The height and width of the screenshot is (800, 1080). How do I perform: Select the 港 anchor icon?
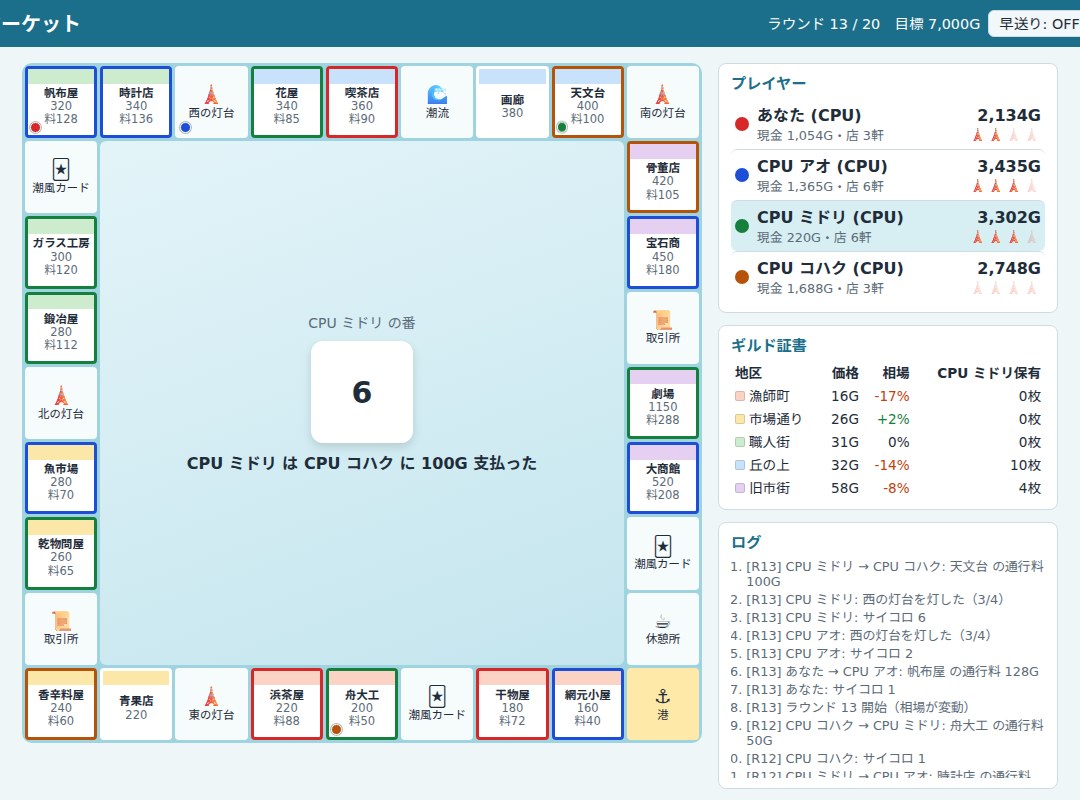click(663, 696)
